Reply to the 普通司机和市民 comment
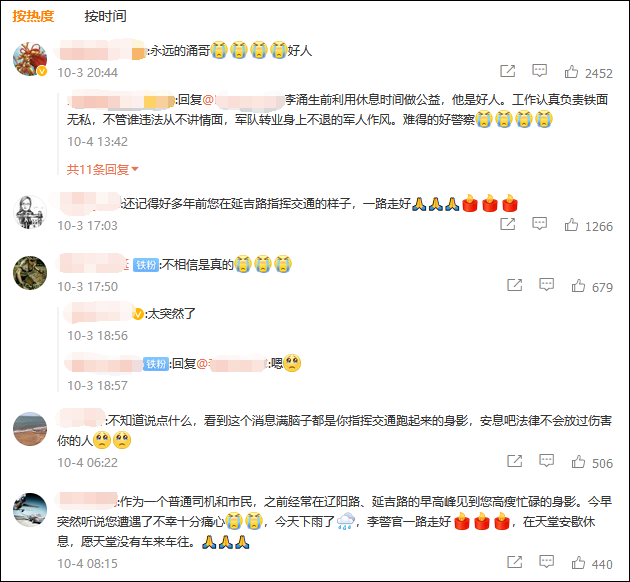The width and height of the screenshot is (630, 582). 546,562
